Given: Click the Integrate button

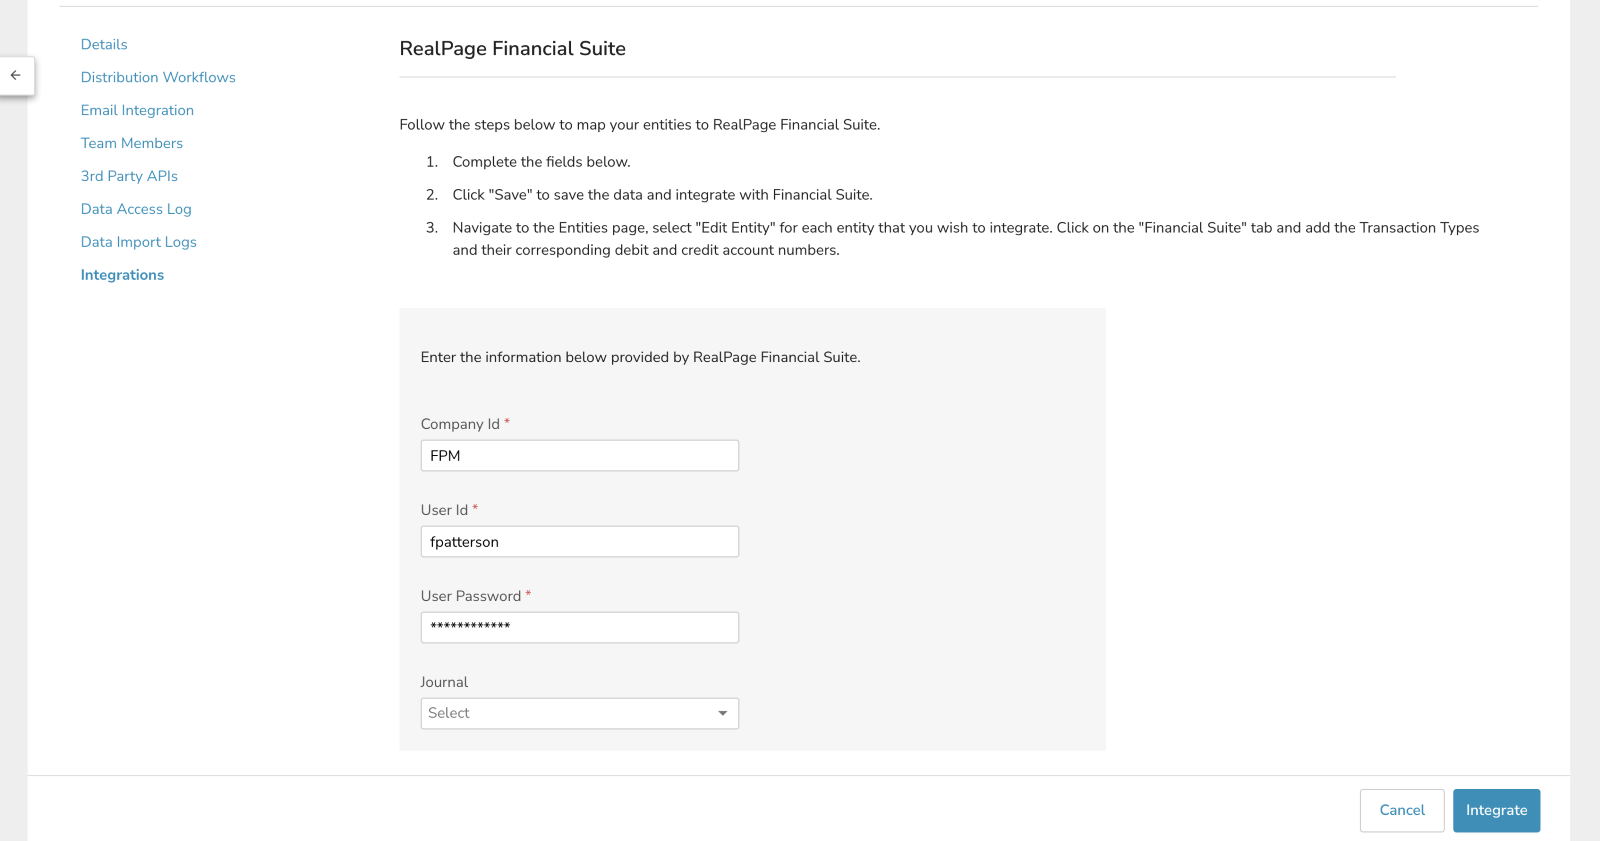Looking at the screenshot, I should (1496, 810).
